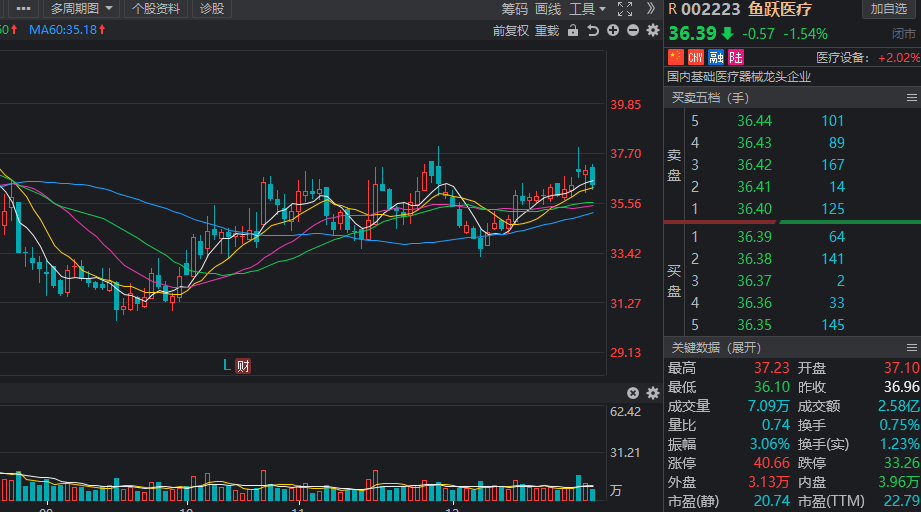
Task: Open the 买卖五档 panel menu icon
Action: point(911,98)
